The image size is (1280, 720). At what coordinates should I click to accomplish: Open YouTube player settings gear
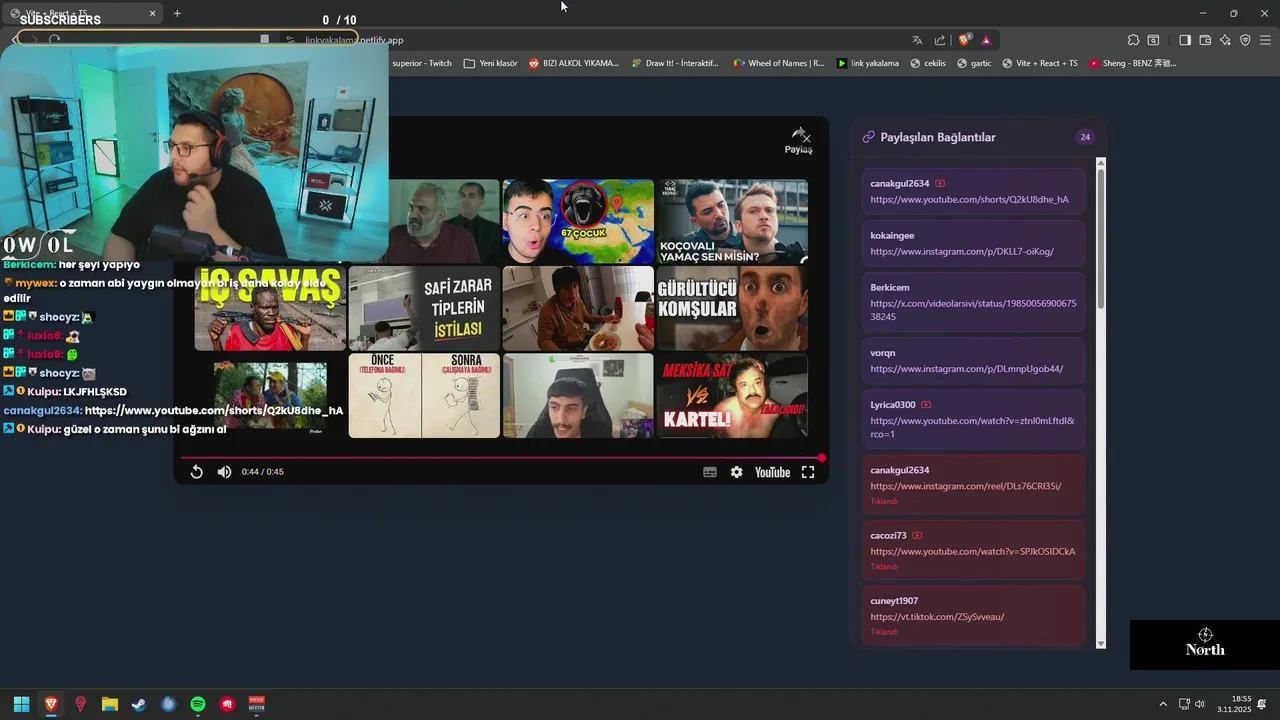(737, 472)
